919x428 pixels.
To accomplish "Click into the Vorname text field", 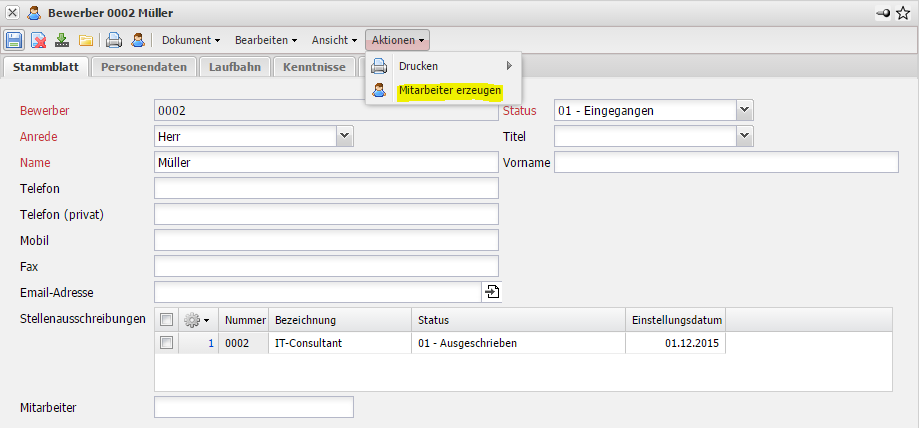I will point(726,162).
